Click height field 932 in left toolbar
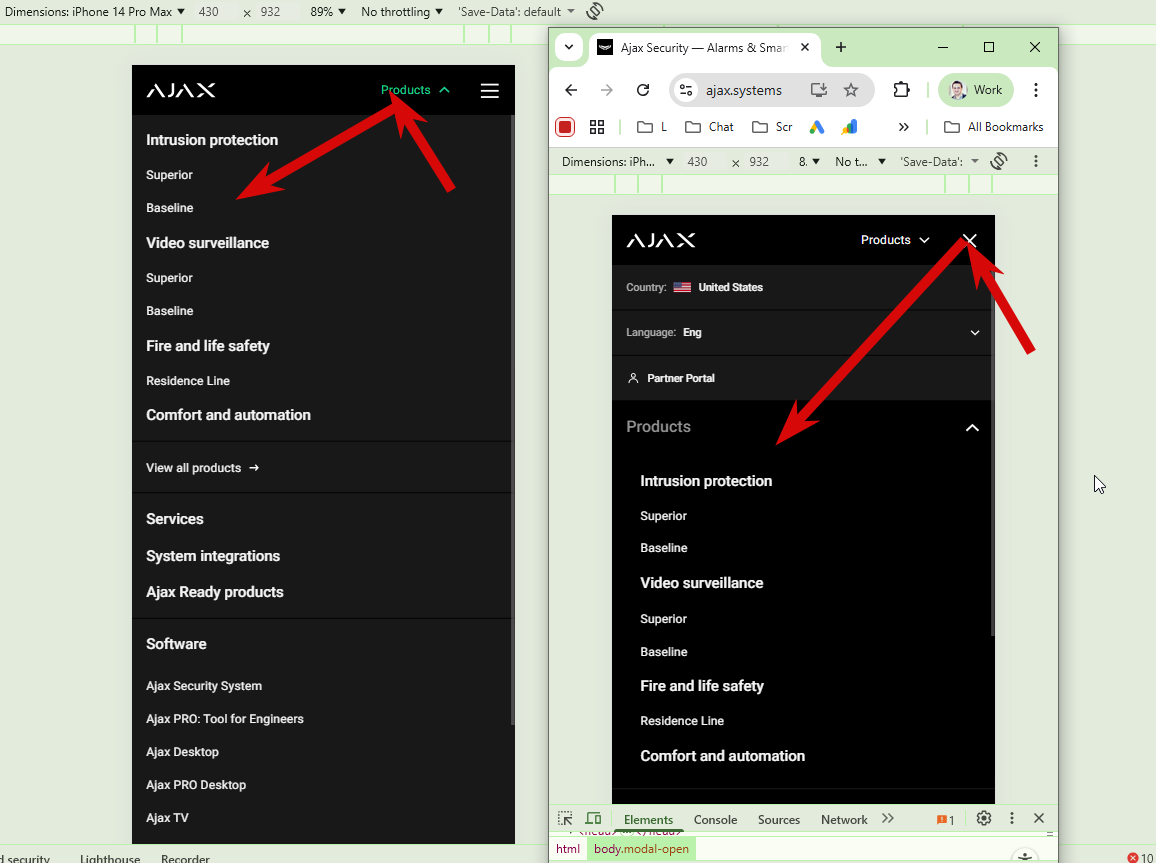 click(271, 12)
